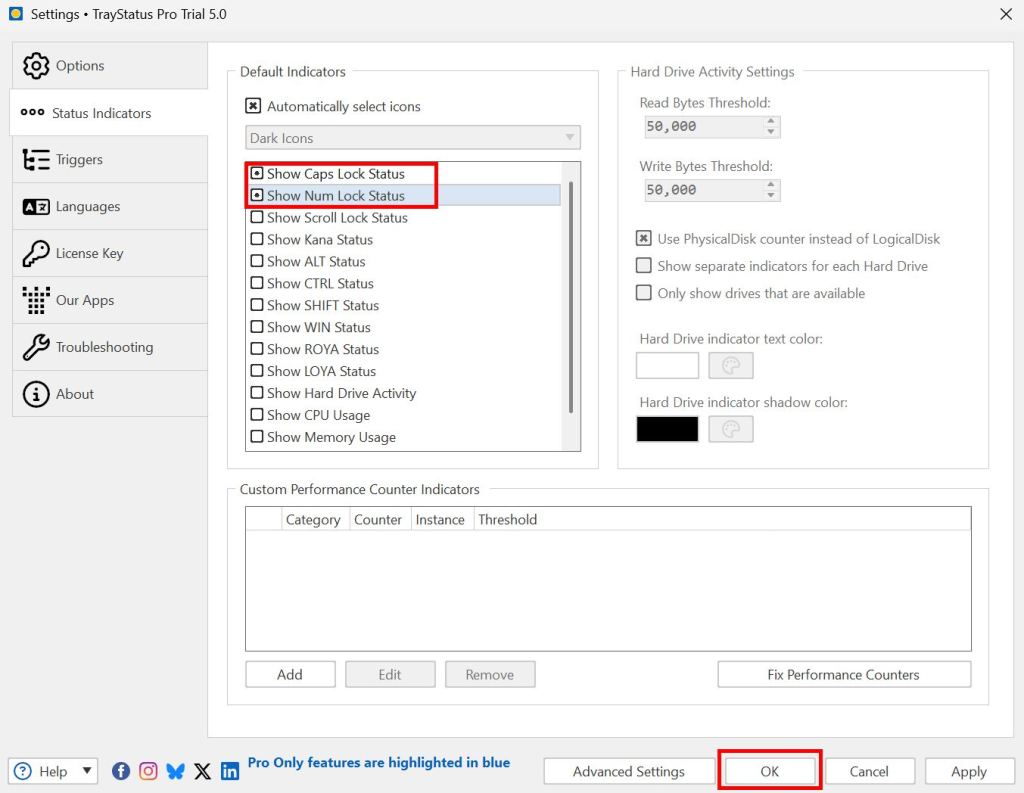Enable Show WIN Status checkbox

pyautogui.click(x=257, y=327)
